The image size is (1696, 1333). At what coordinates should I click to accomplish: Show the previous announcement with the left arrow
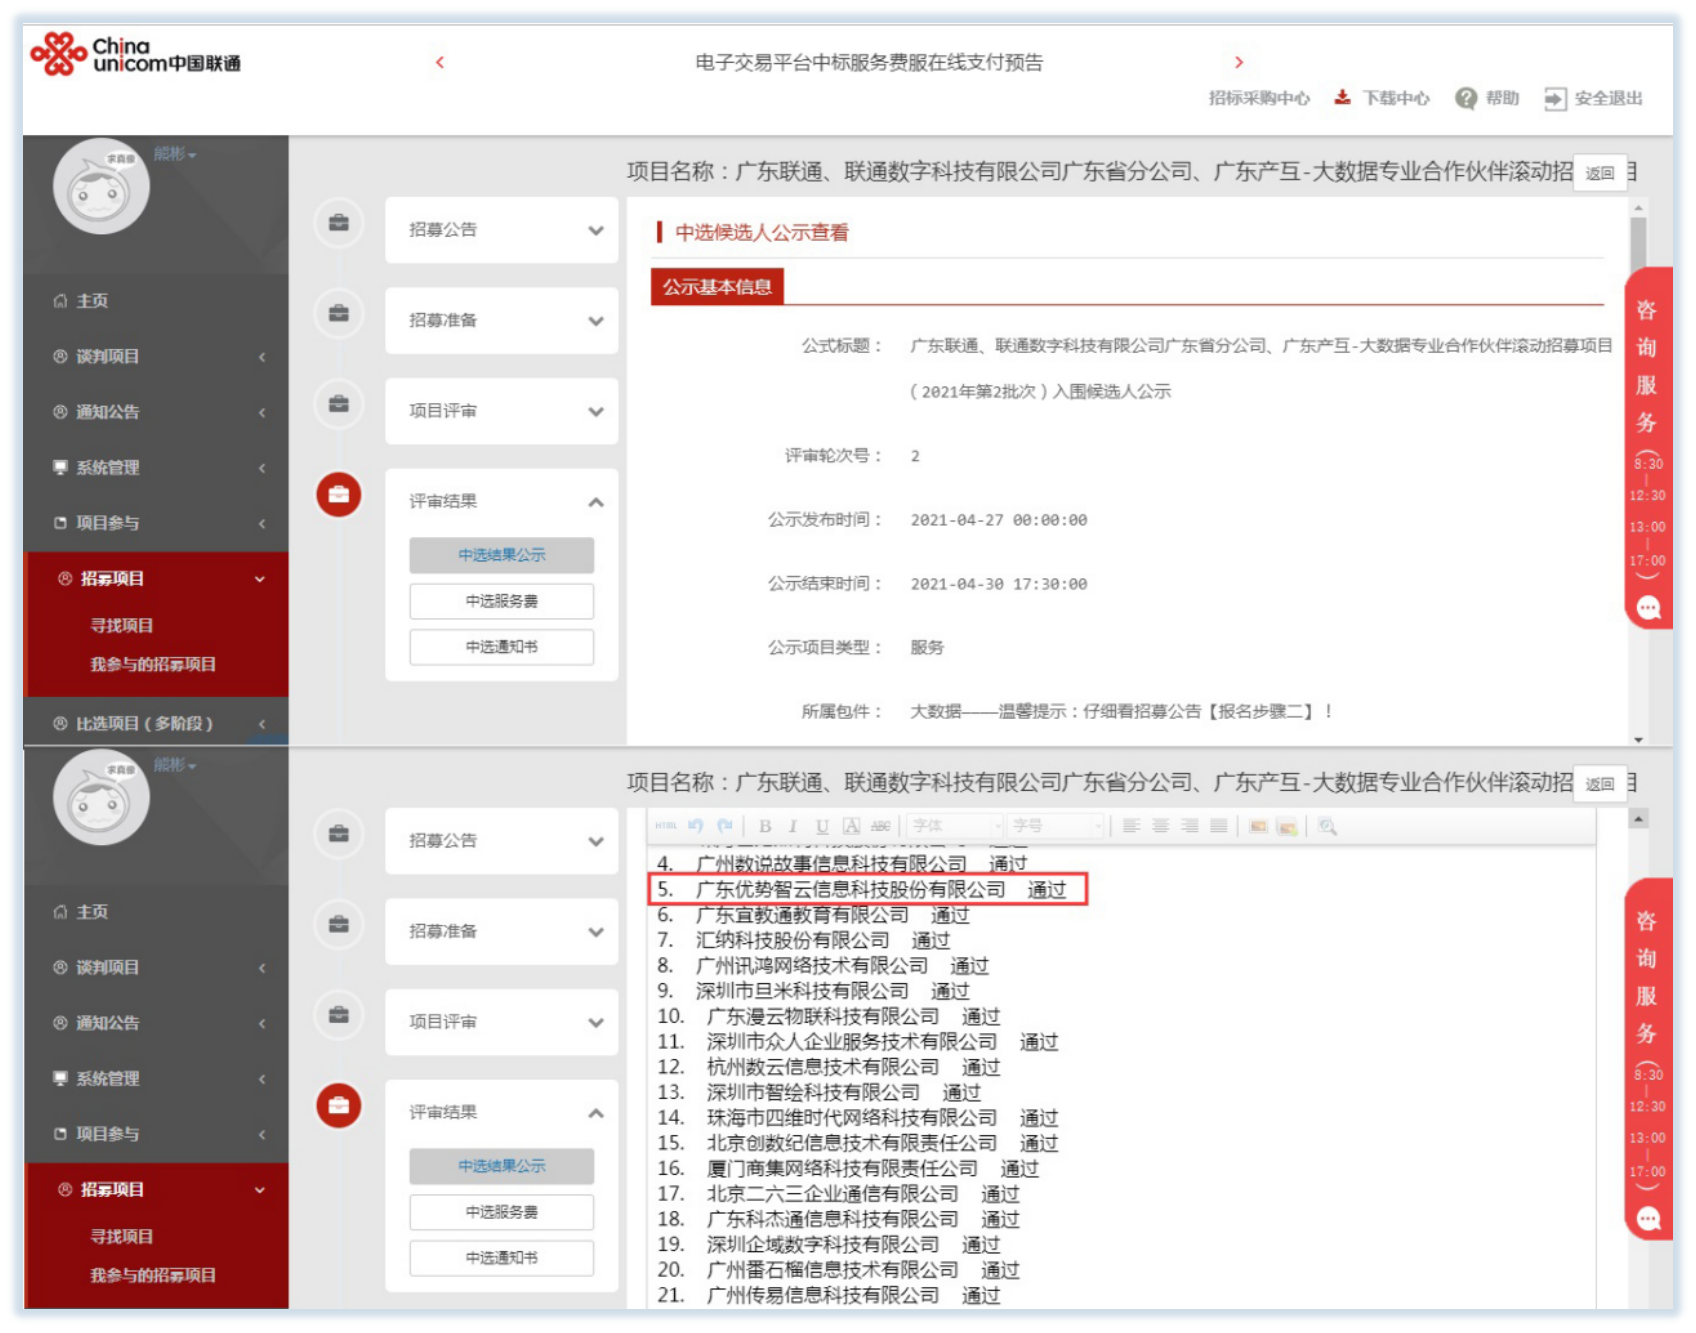pos(440,62)
